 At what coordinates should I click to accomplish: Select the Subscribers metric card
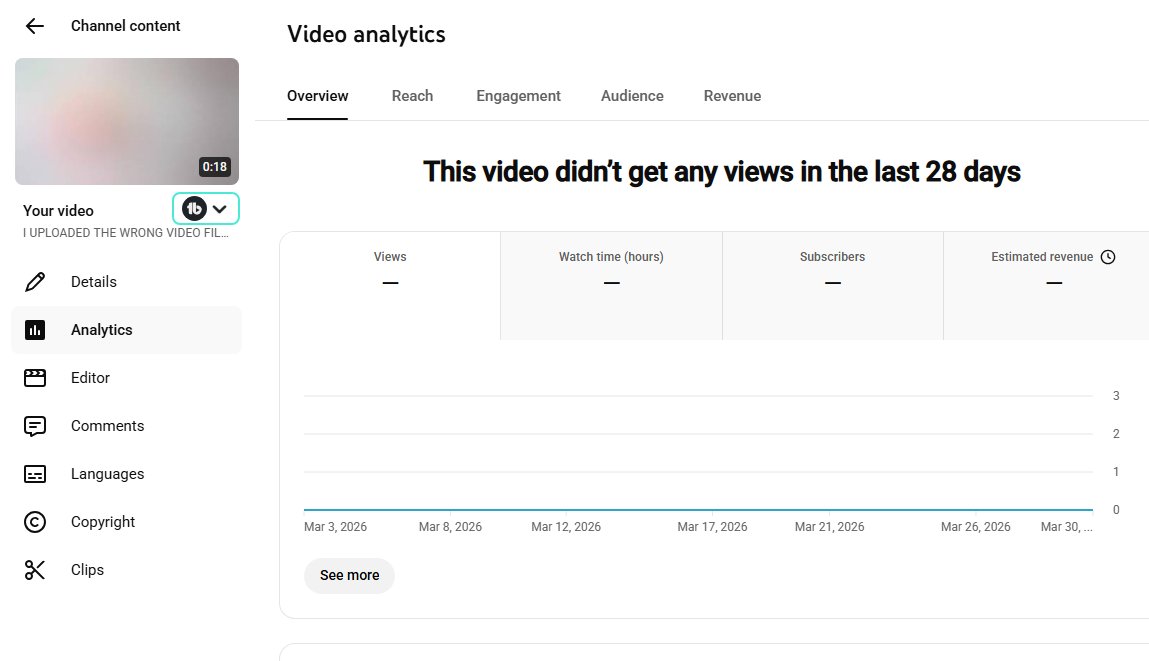(832, 286)
